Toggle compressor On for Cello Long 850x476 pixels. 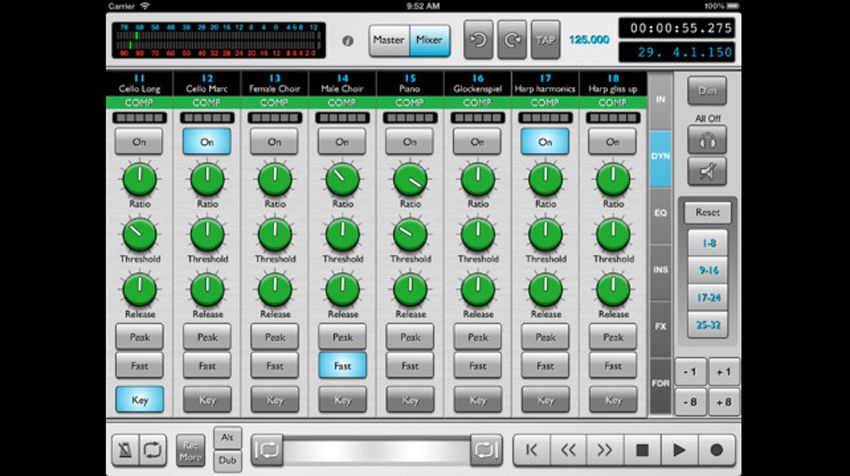[x=139, y=142]
